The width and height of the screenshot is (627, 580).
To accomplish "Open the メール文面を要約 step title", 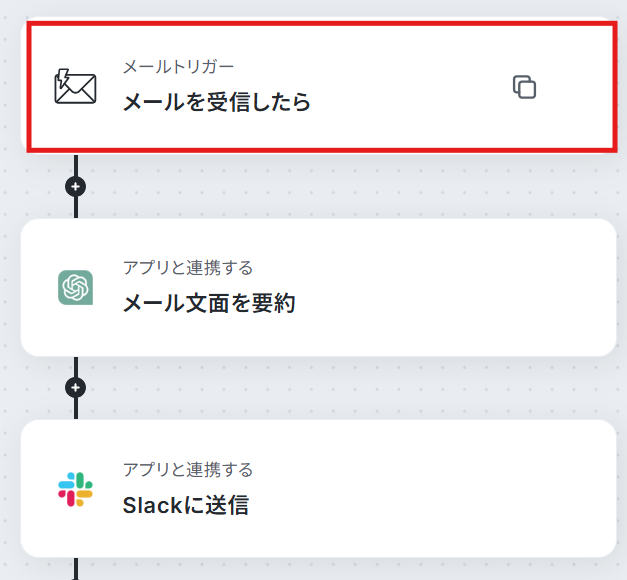I will click(209, 303).
